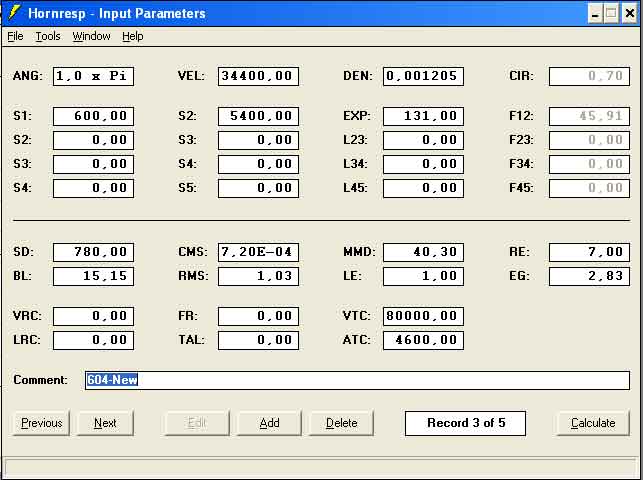Click the CIR field showing 0,70

pos(589,76)
